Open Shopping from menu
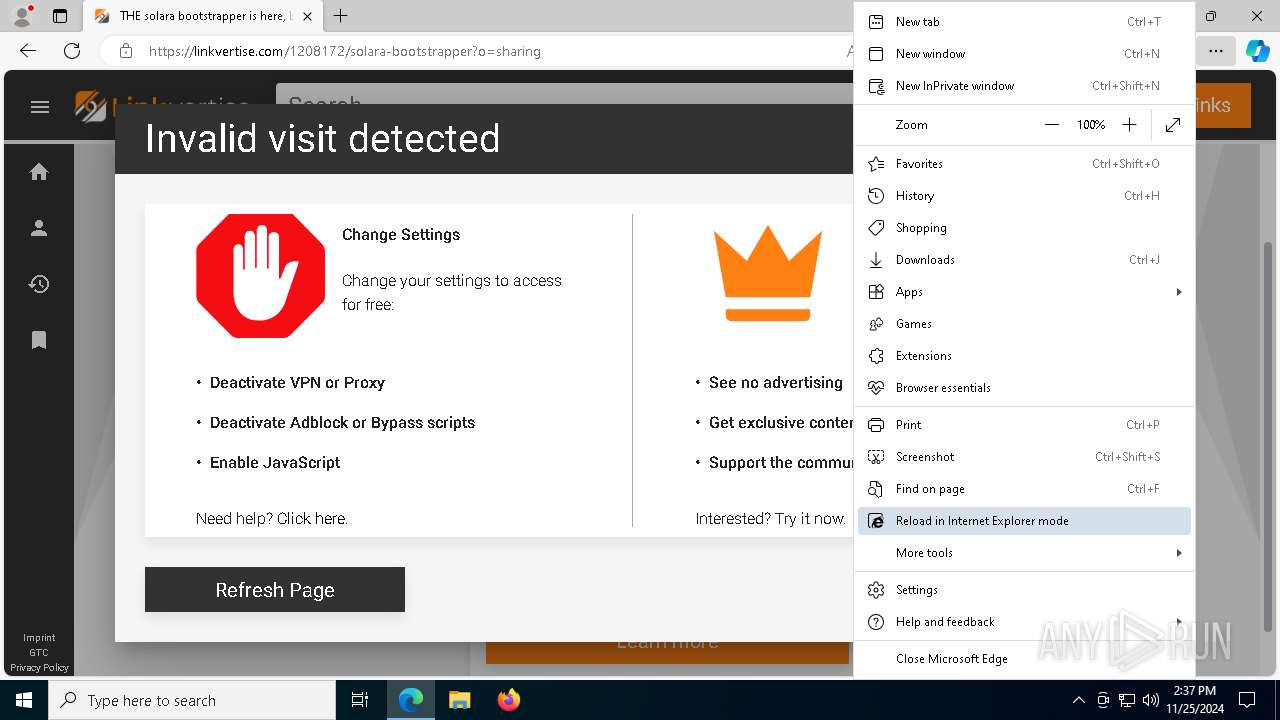 [1024, 228]
